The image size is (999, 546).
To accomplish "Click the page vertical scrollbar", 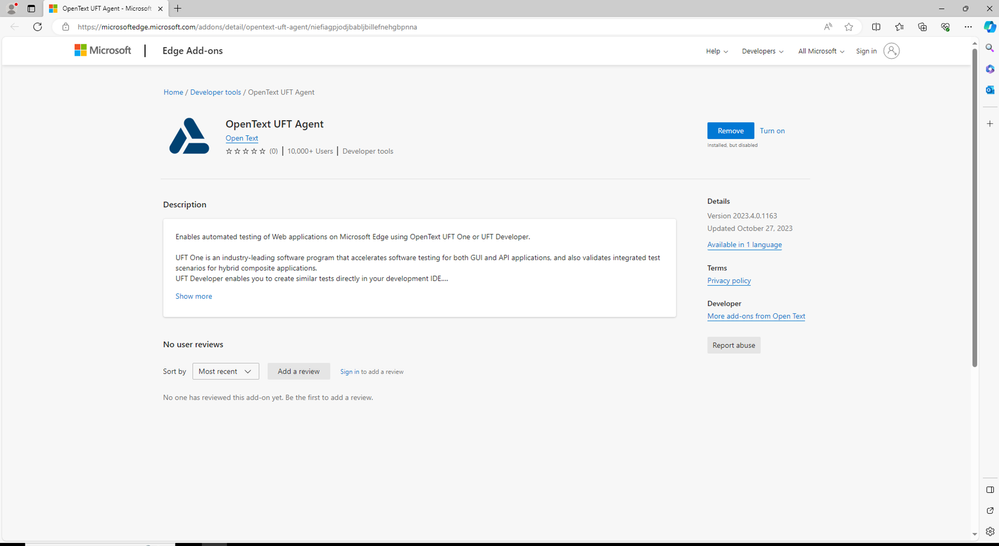I will (974, 206).
